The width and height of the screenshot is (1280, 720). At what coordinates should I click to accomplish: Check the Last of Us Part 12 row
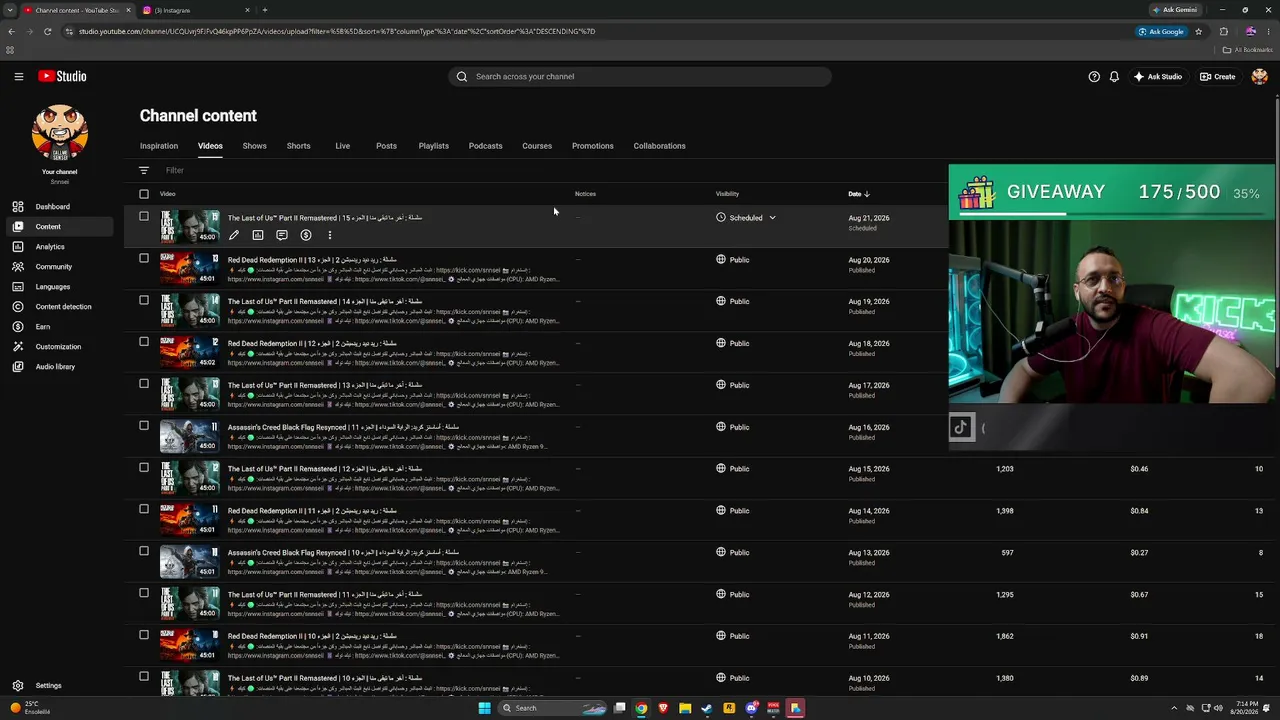tap(144, 469)
